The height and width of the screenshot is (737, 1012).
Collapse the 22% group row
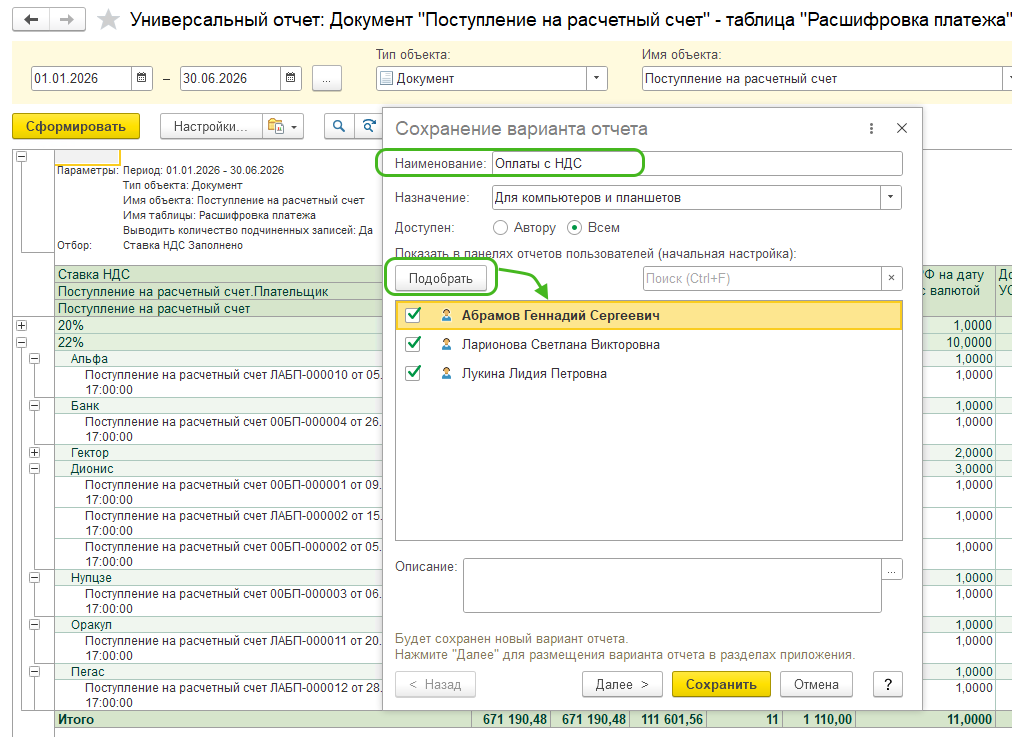(x=21, y=342)
